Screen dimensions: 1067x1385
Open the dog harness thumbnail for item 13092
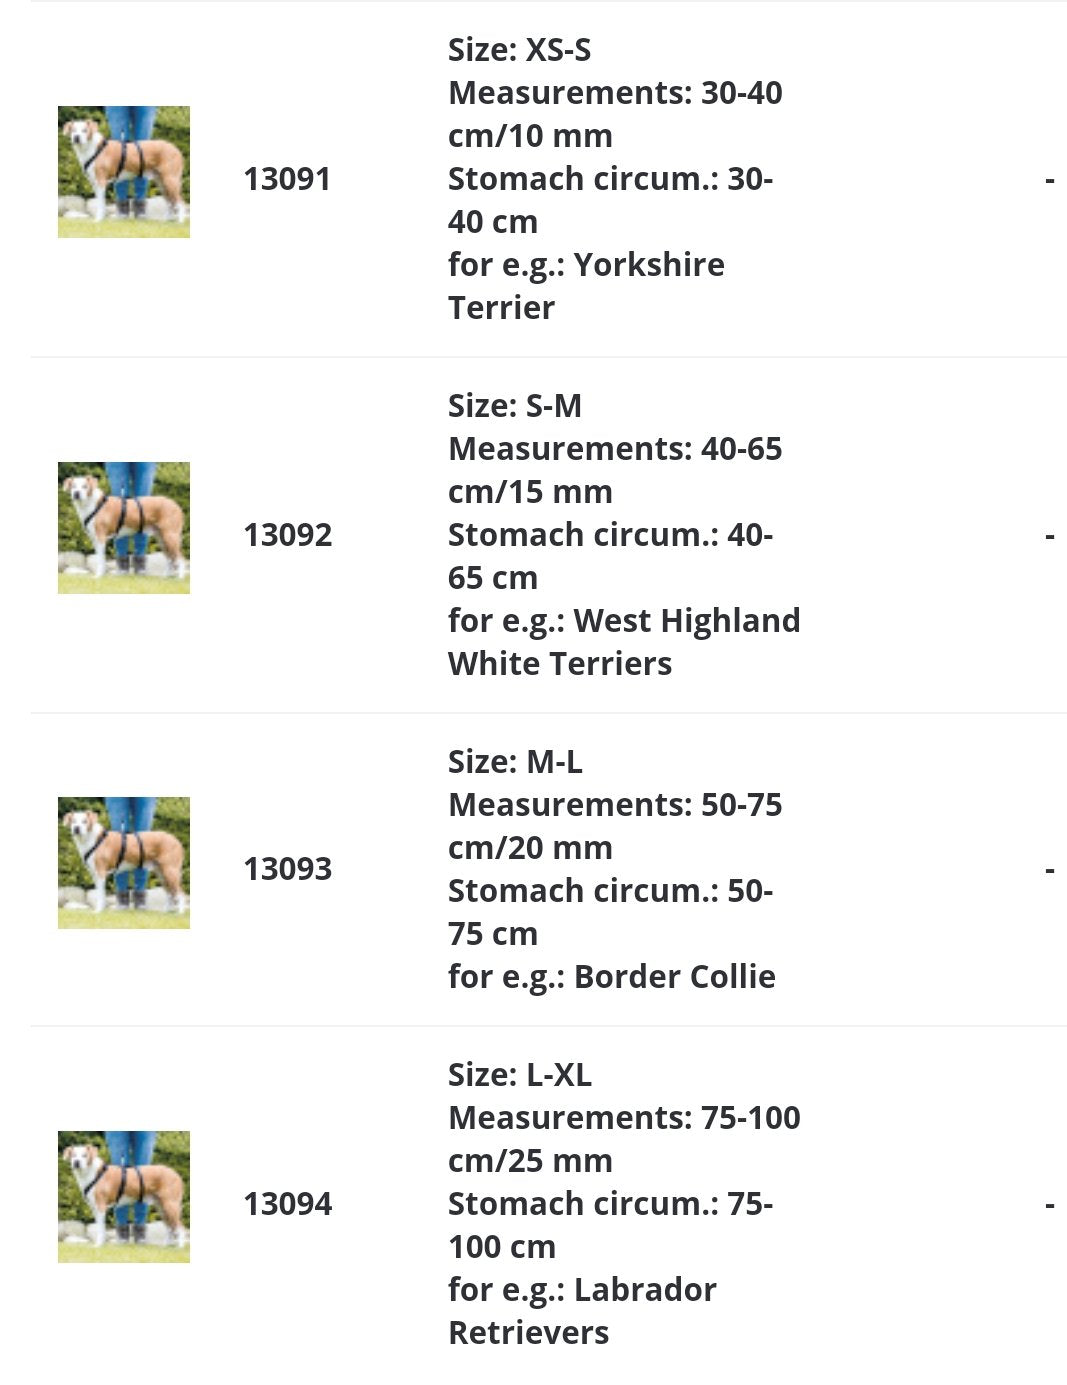click(124, 528)
